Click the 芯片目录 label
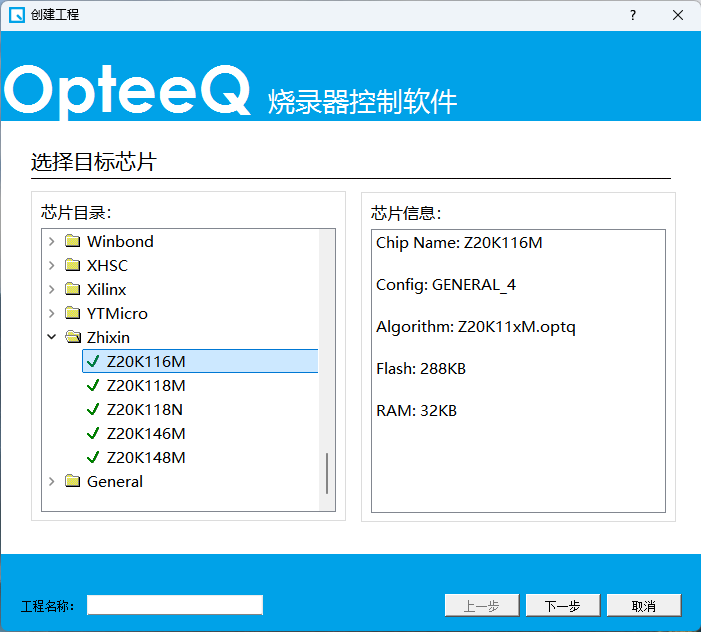The height and width of the screenshot is (632, 701). [76, 212]
